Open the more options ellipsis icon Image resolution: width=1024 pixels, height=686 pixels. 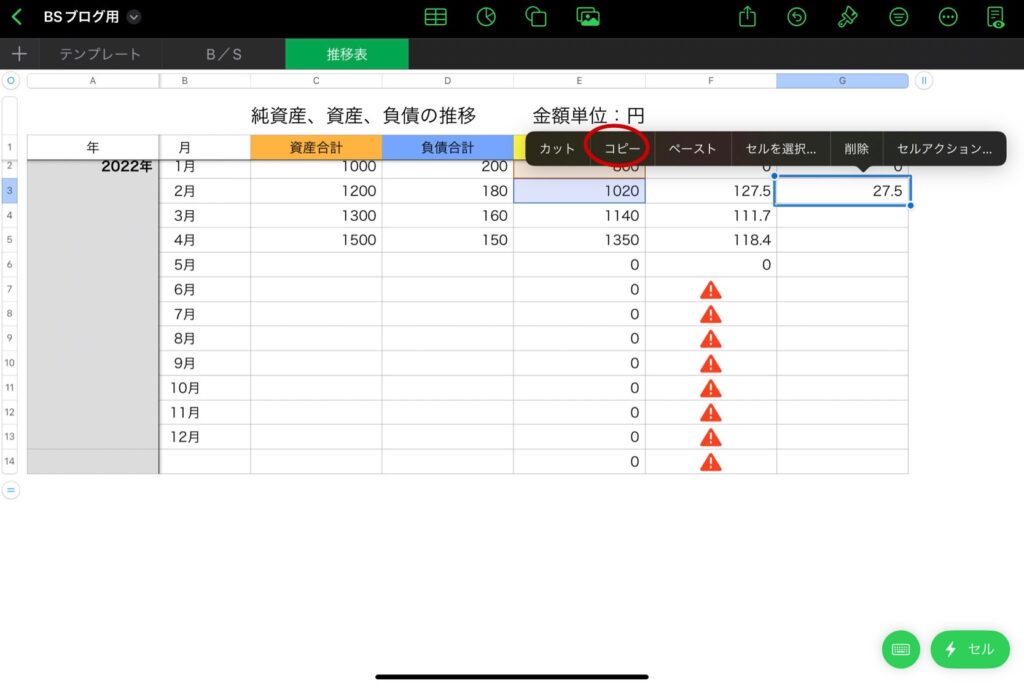[948, 17]
